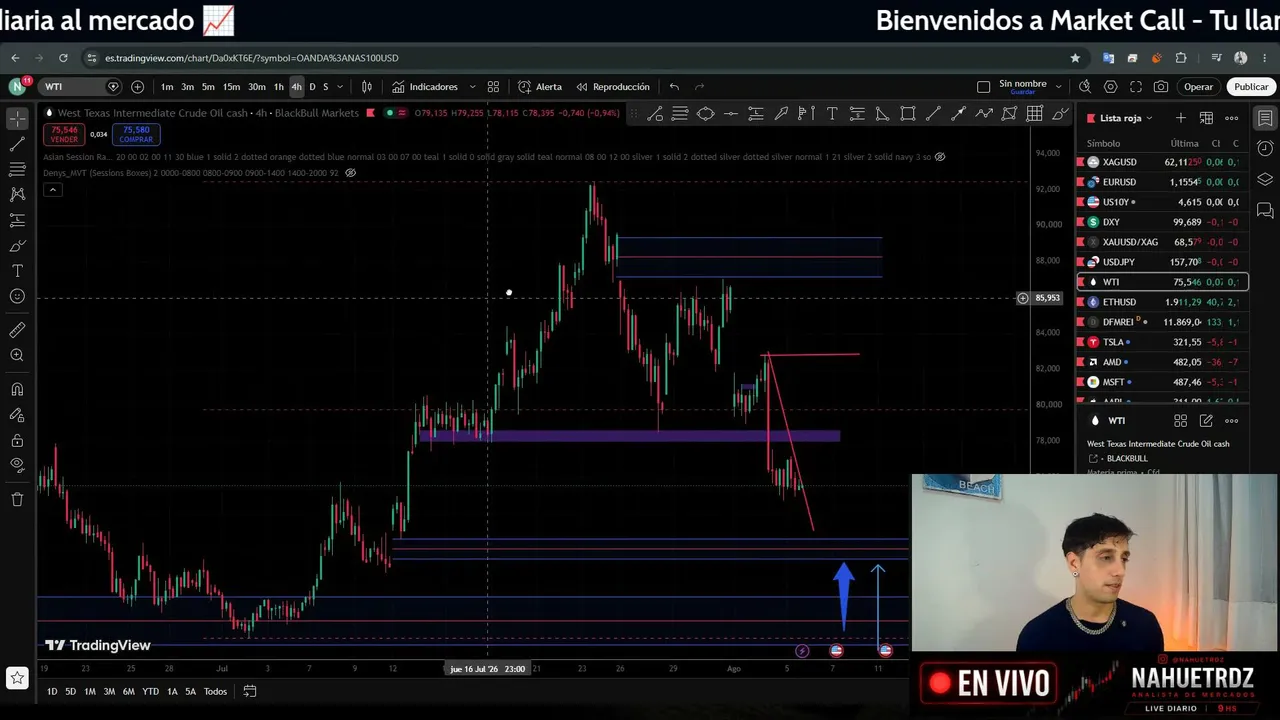Viewport: 1280px width, 720px height.
Task: Add symbol to compare with plus button
Action: point(137,87)
